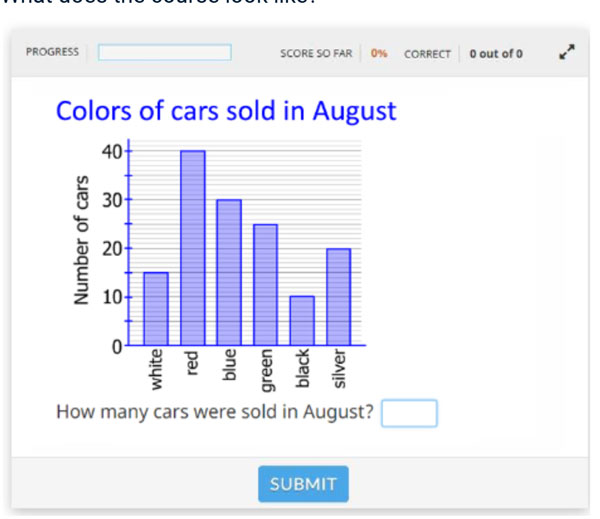Click the empty progress bar
This screenshot has width=600, height=519.
point(165,52)
